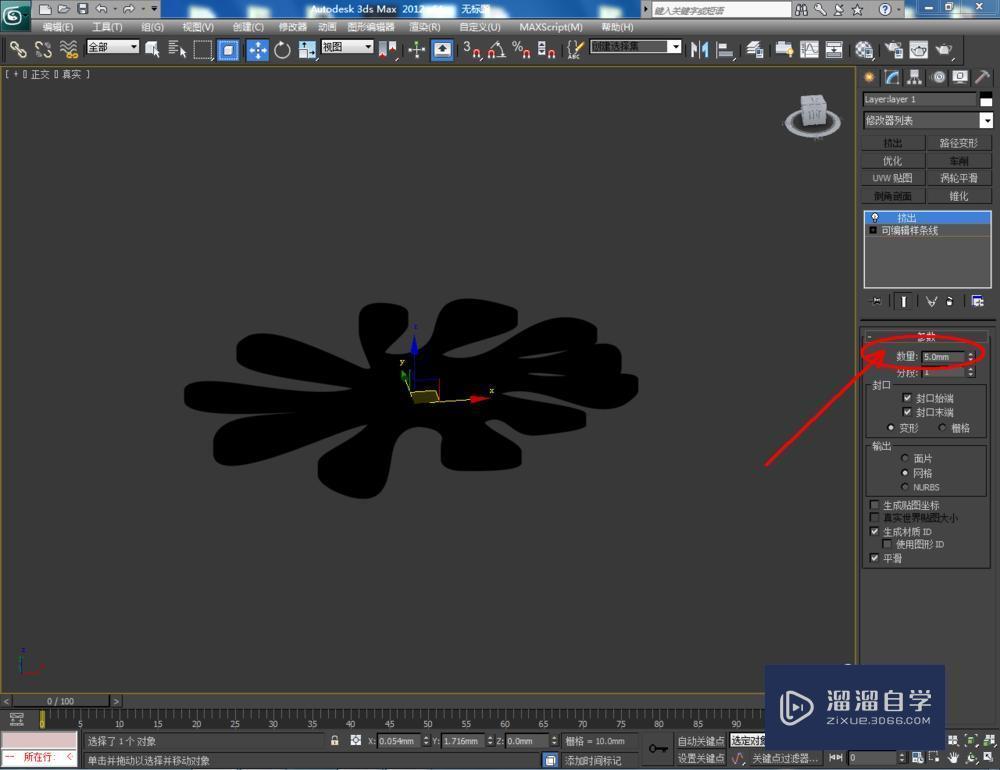Toggle the 平滑 smoothing checkbox
The height and width of the screenshot is (770, 1000).
876,558
